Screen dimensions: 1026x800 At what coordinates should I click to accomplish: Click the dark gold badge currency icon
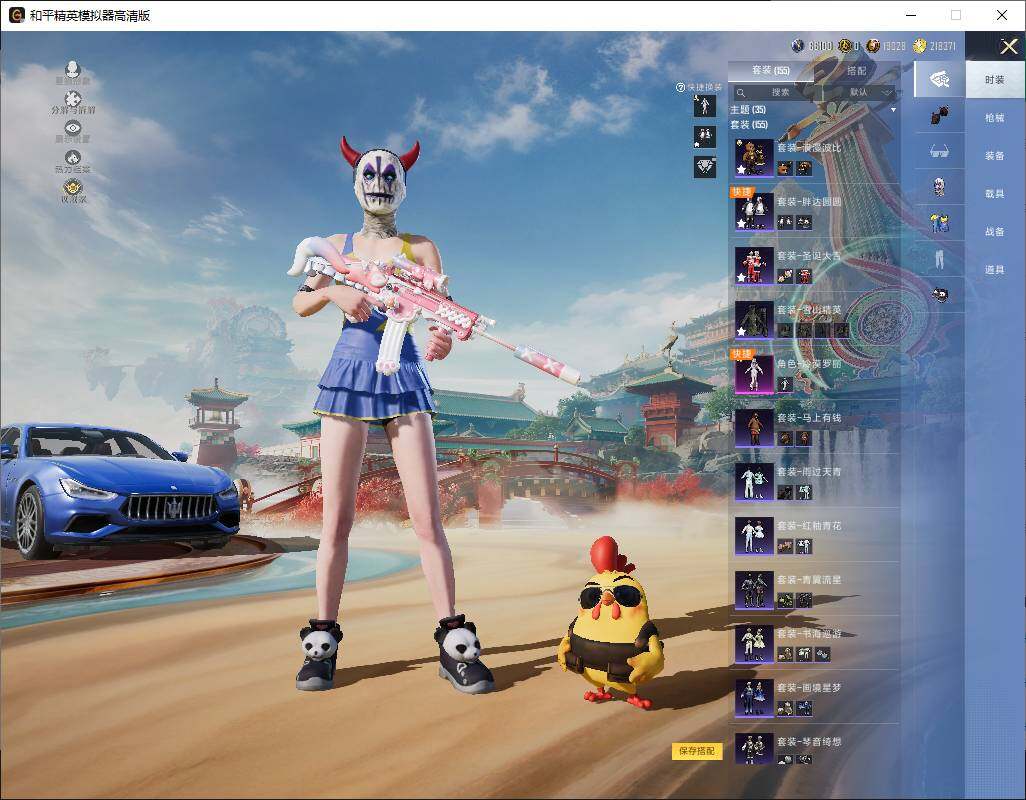[845, 45]
